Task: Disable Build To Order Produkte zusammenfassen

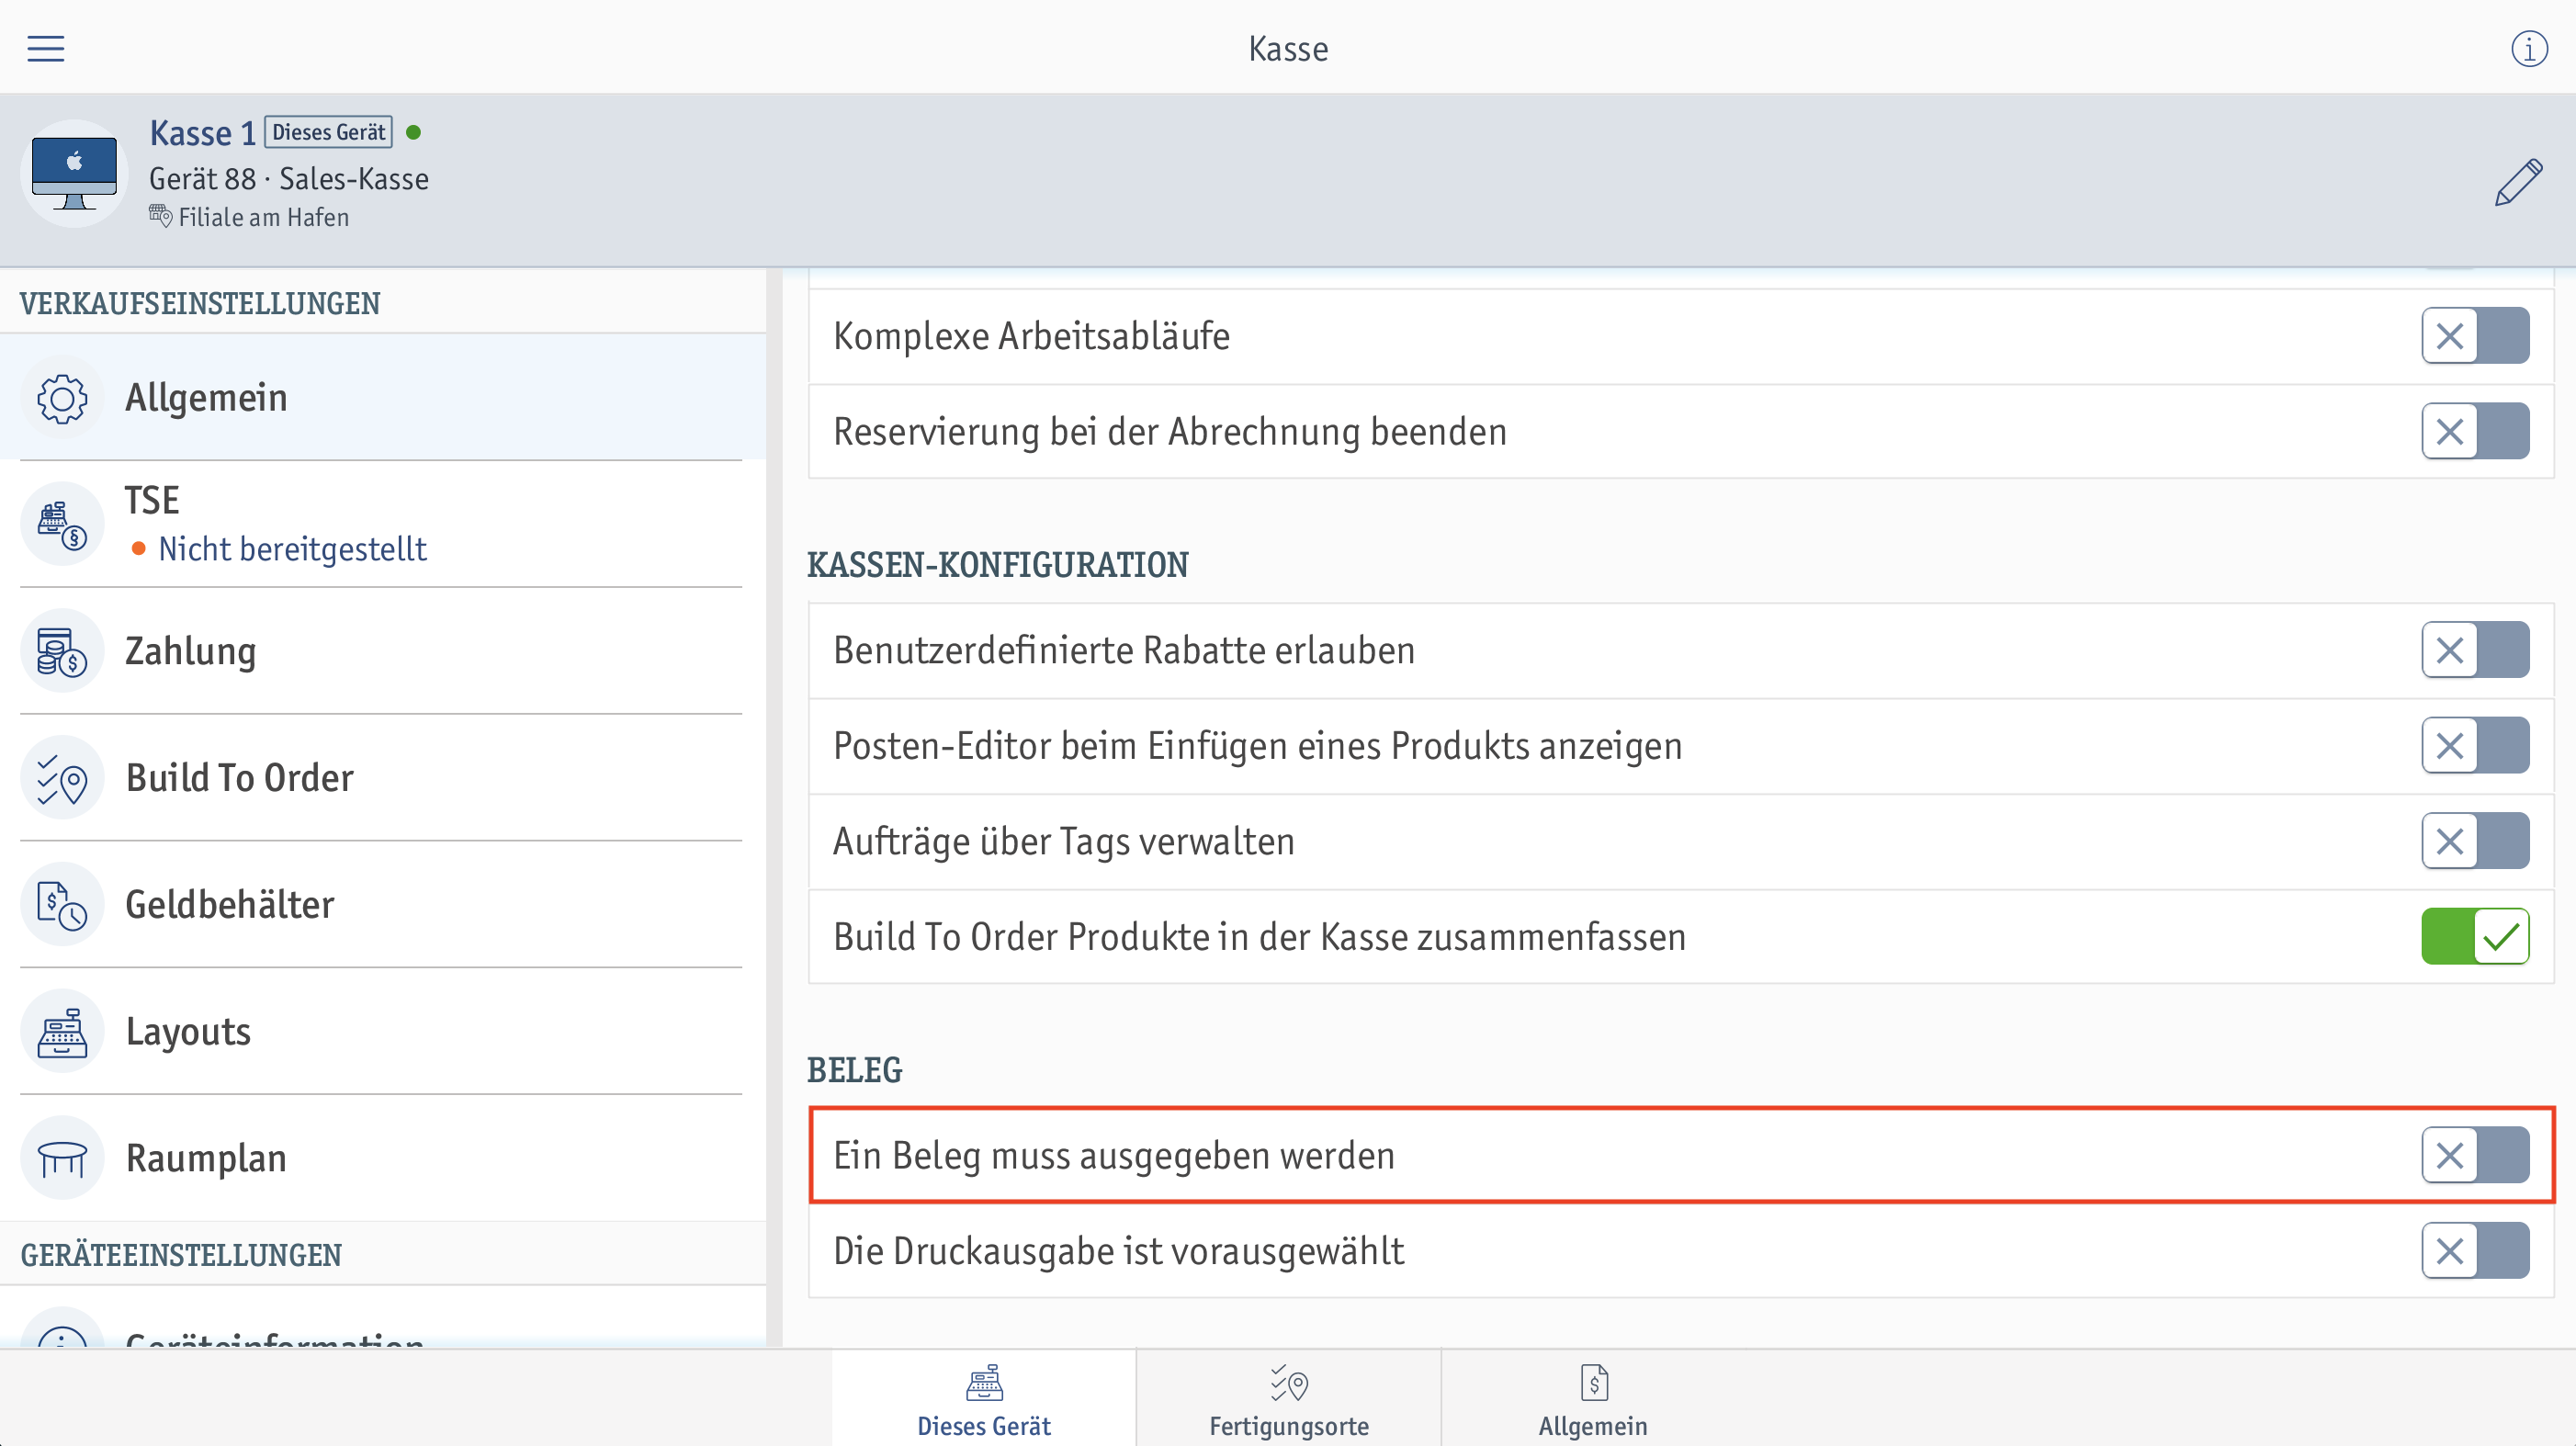Action: pos(2475,937)
